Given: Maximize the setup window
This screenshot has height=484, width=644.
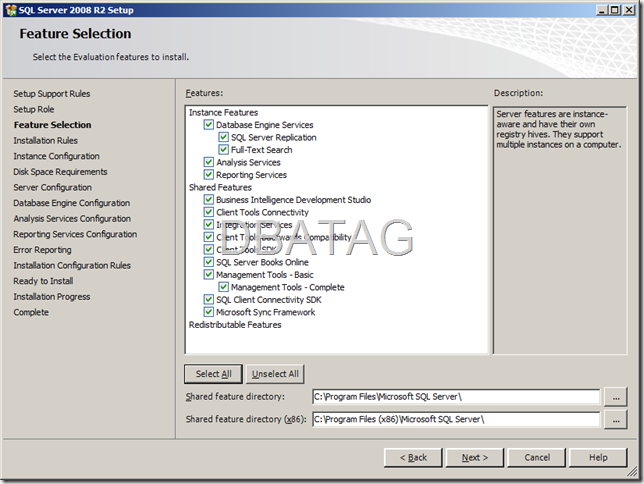Looking at the screenshot, I should [x=615, y=10].
